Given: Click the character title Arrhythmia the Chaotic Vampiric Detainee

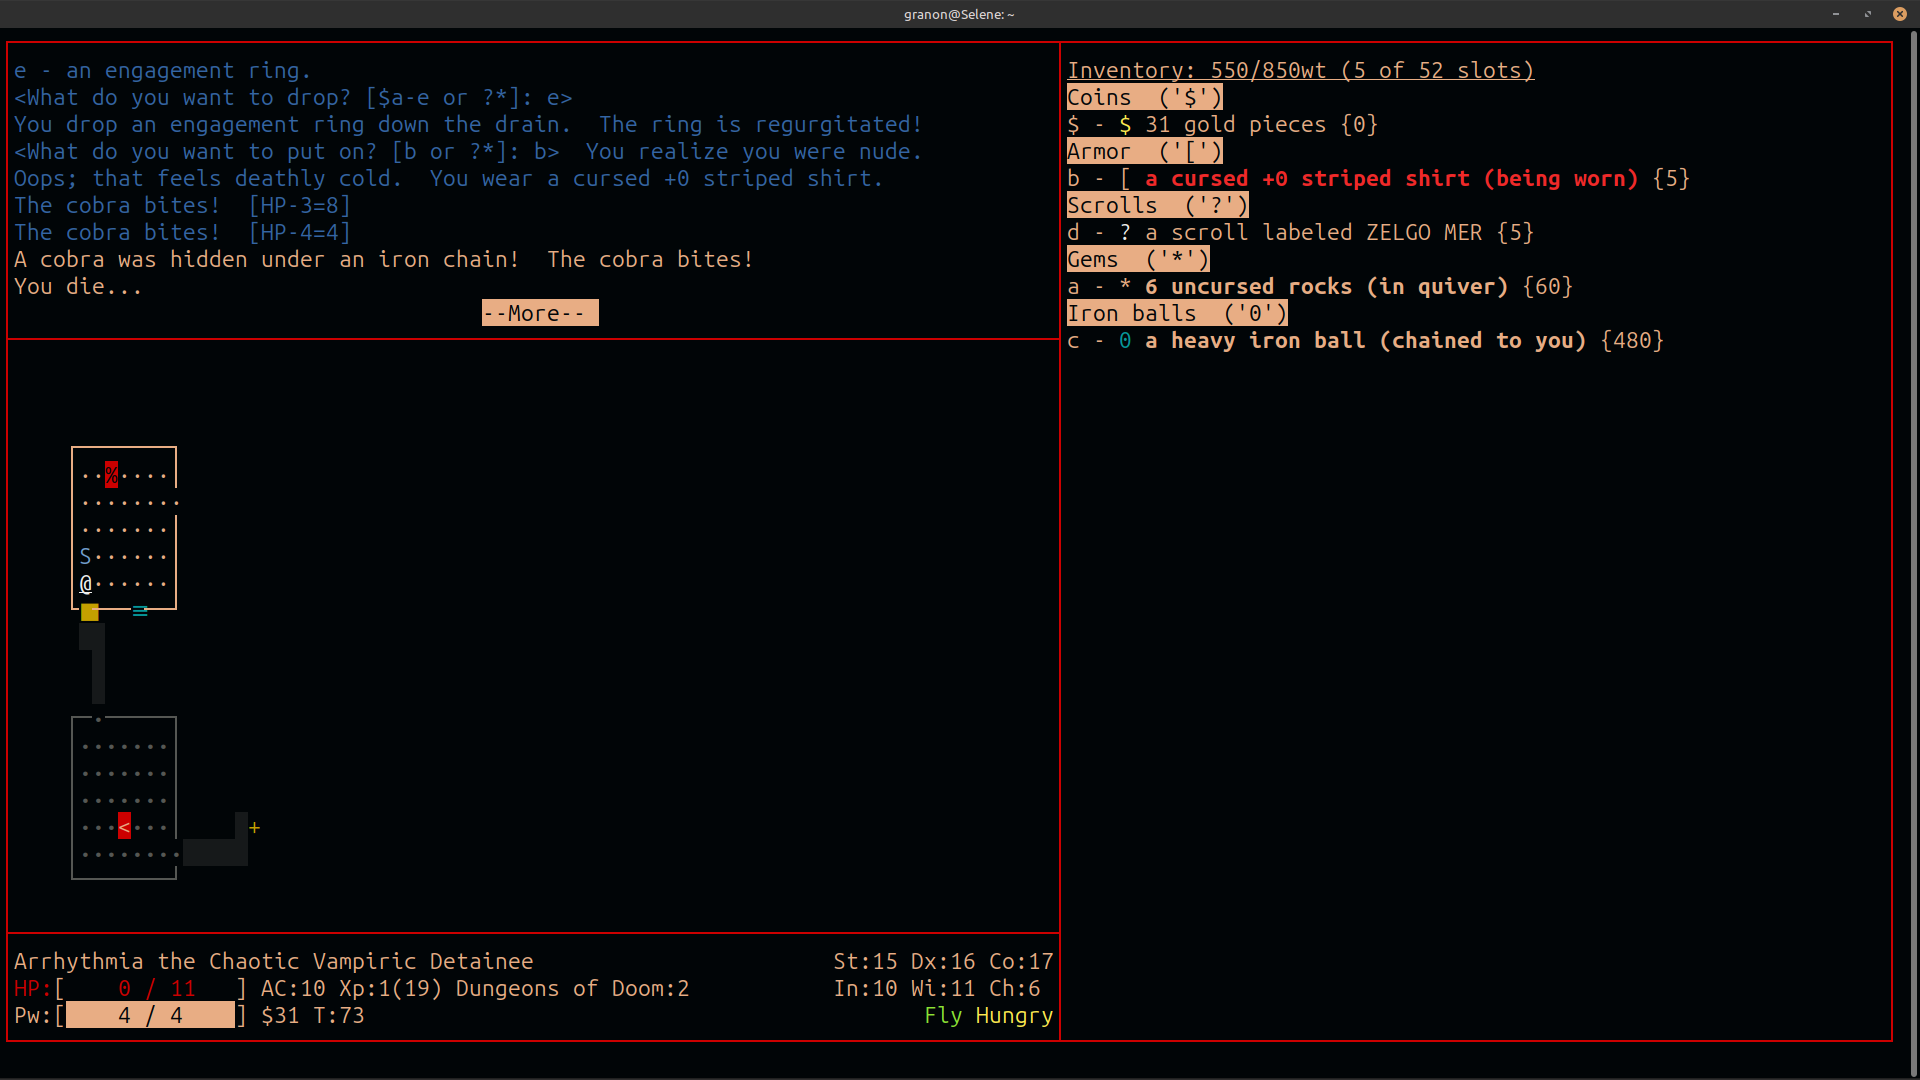Looking at the screenshot, I should tap(274, 961).
